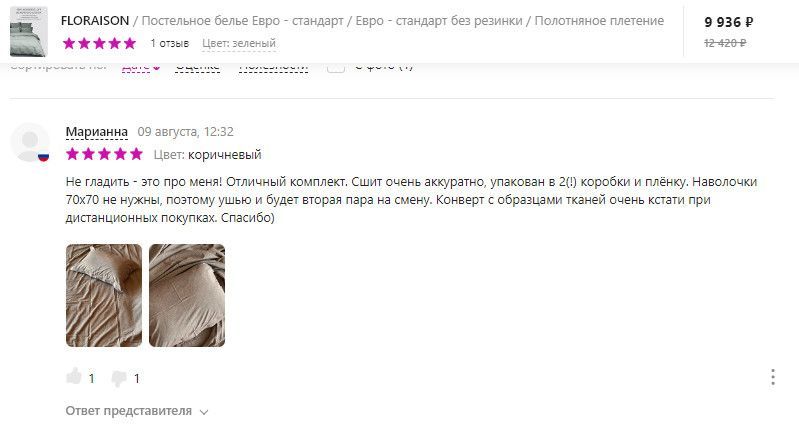Click the five-star rating under Марианна
The width and height of the screenshot is (799, 436).
tap(104, 154)
